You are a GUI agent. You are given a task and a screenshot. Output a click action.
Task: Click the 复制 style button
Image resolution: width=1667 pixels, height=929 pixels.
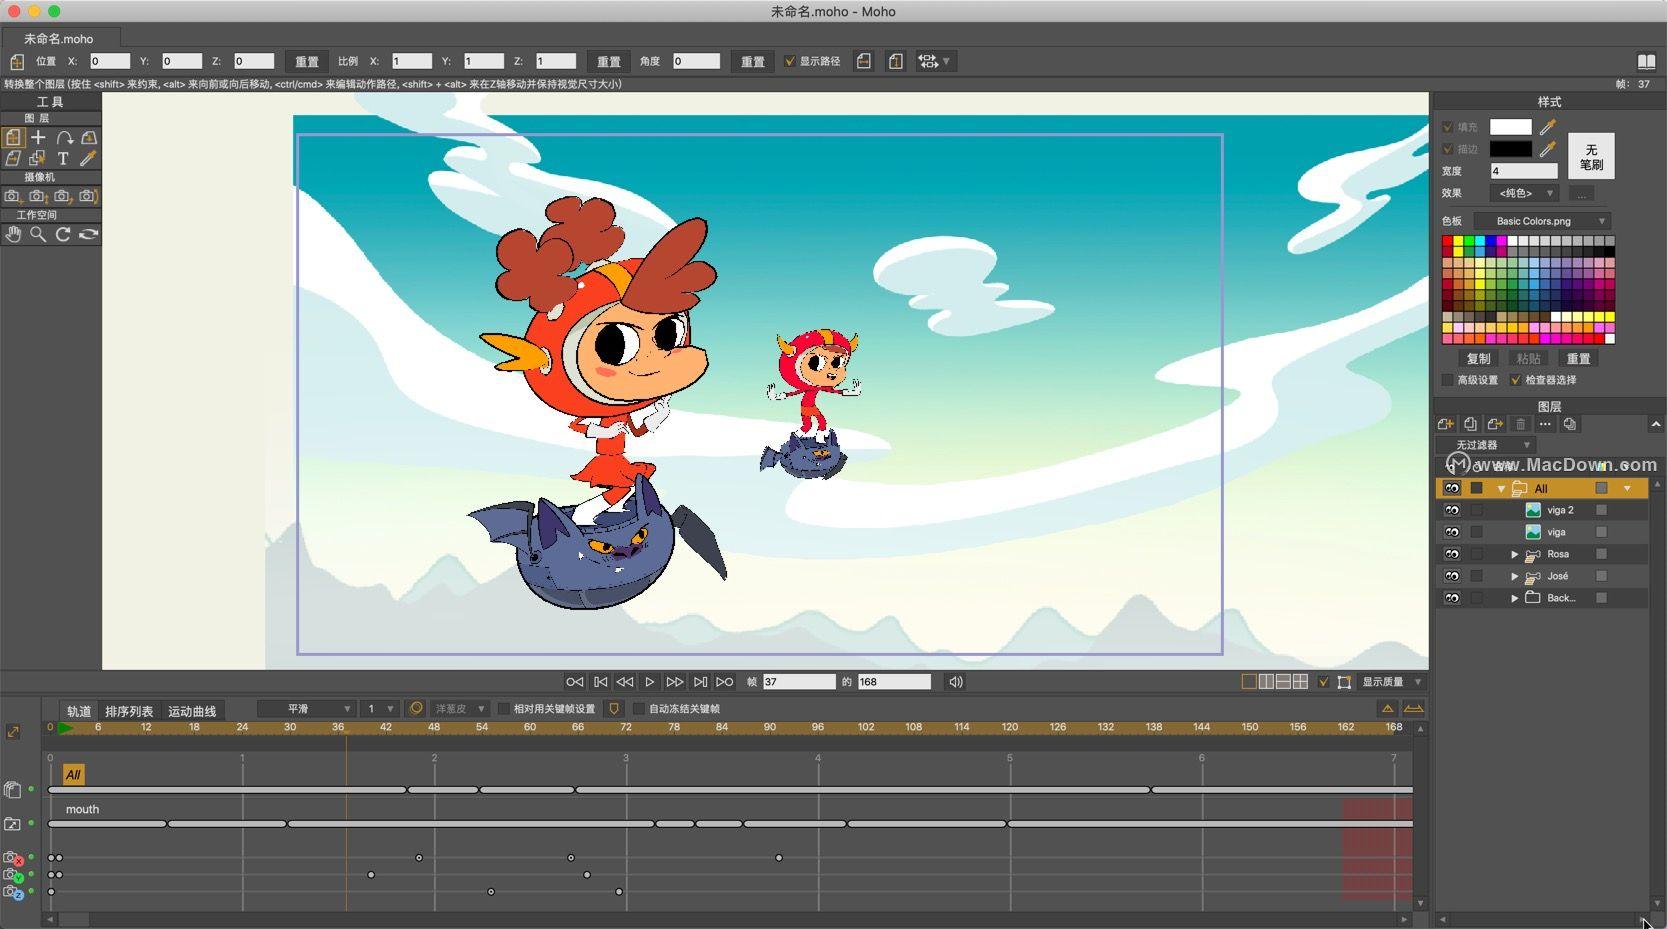[x=1478, y=359]
